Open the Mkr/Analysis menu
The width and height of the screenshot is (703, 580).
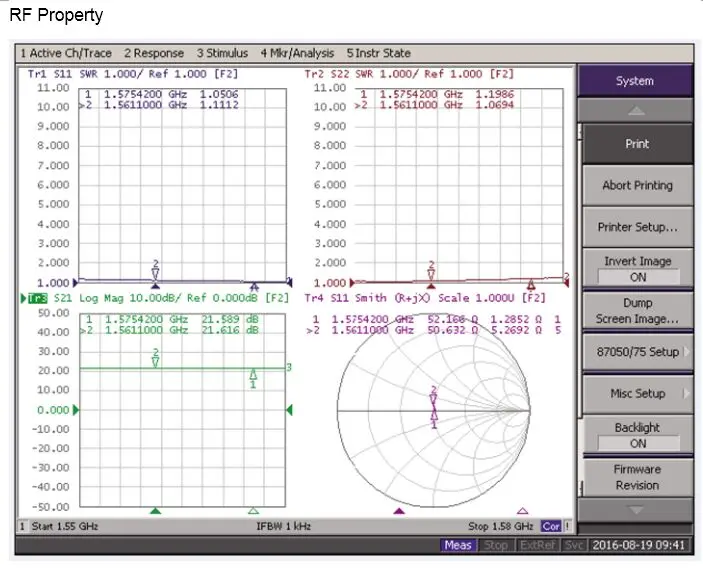tap(297, 53)
